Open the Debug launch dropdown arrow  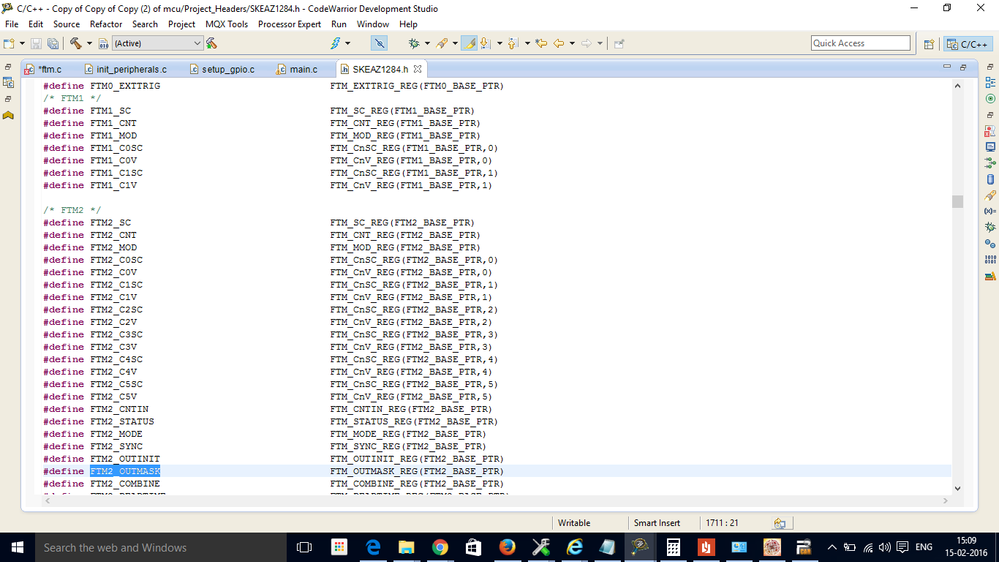tap(427, 43)
